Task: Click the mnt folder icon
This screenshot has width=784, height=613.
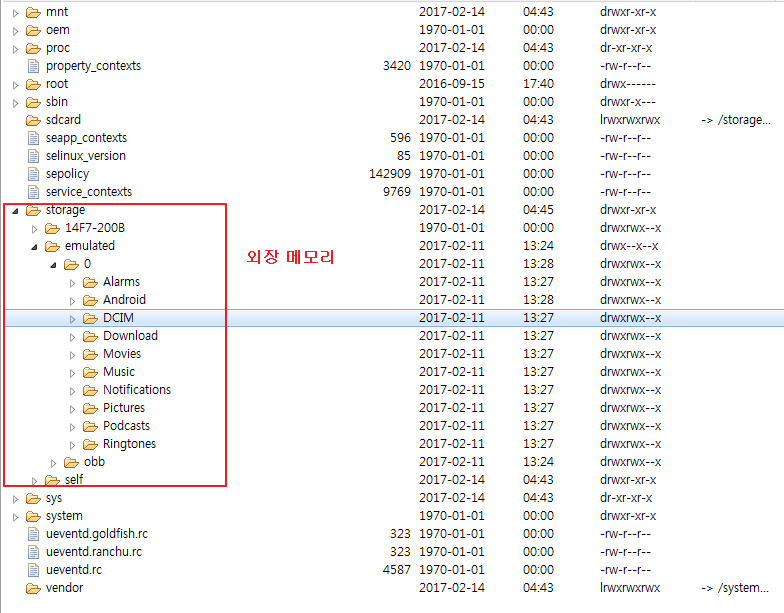Action: click(x=33, y=12)
